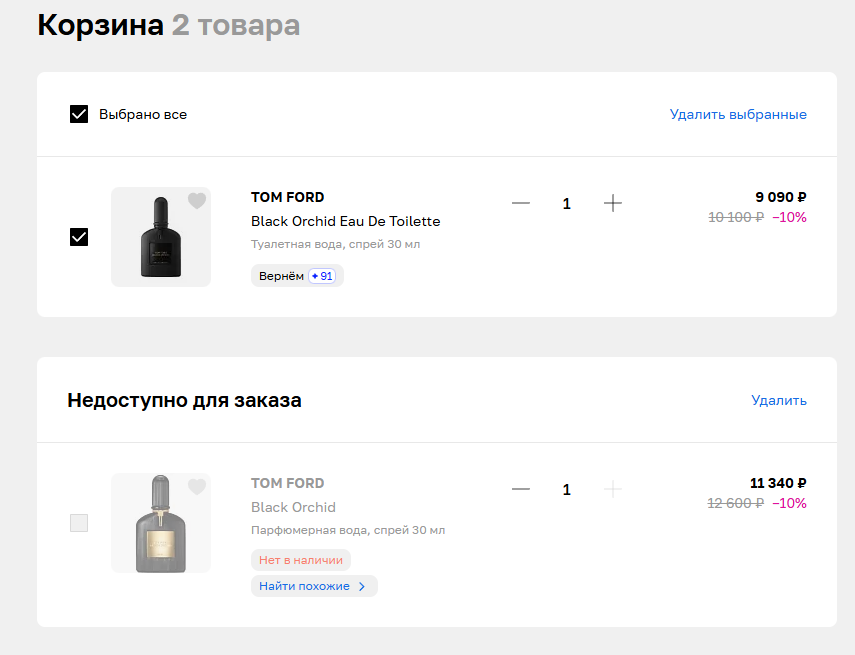The height and width of the screenshot is (655, 855).
Task: Click the 'Корзина 2 товара' heading
Action: coord(168,25)
